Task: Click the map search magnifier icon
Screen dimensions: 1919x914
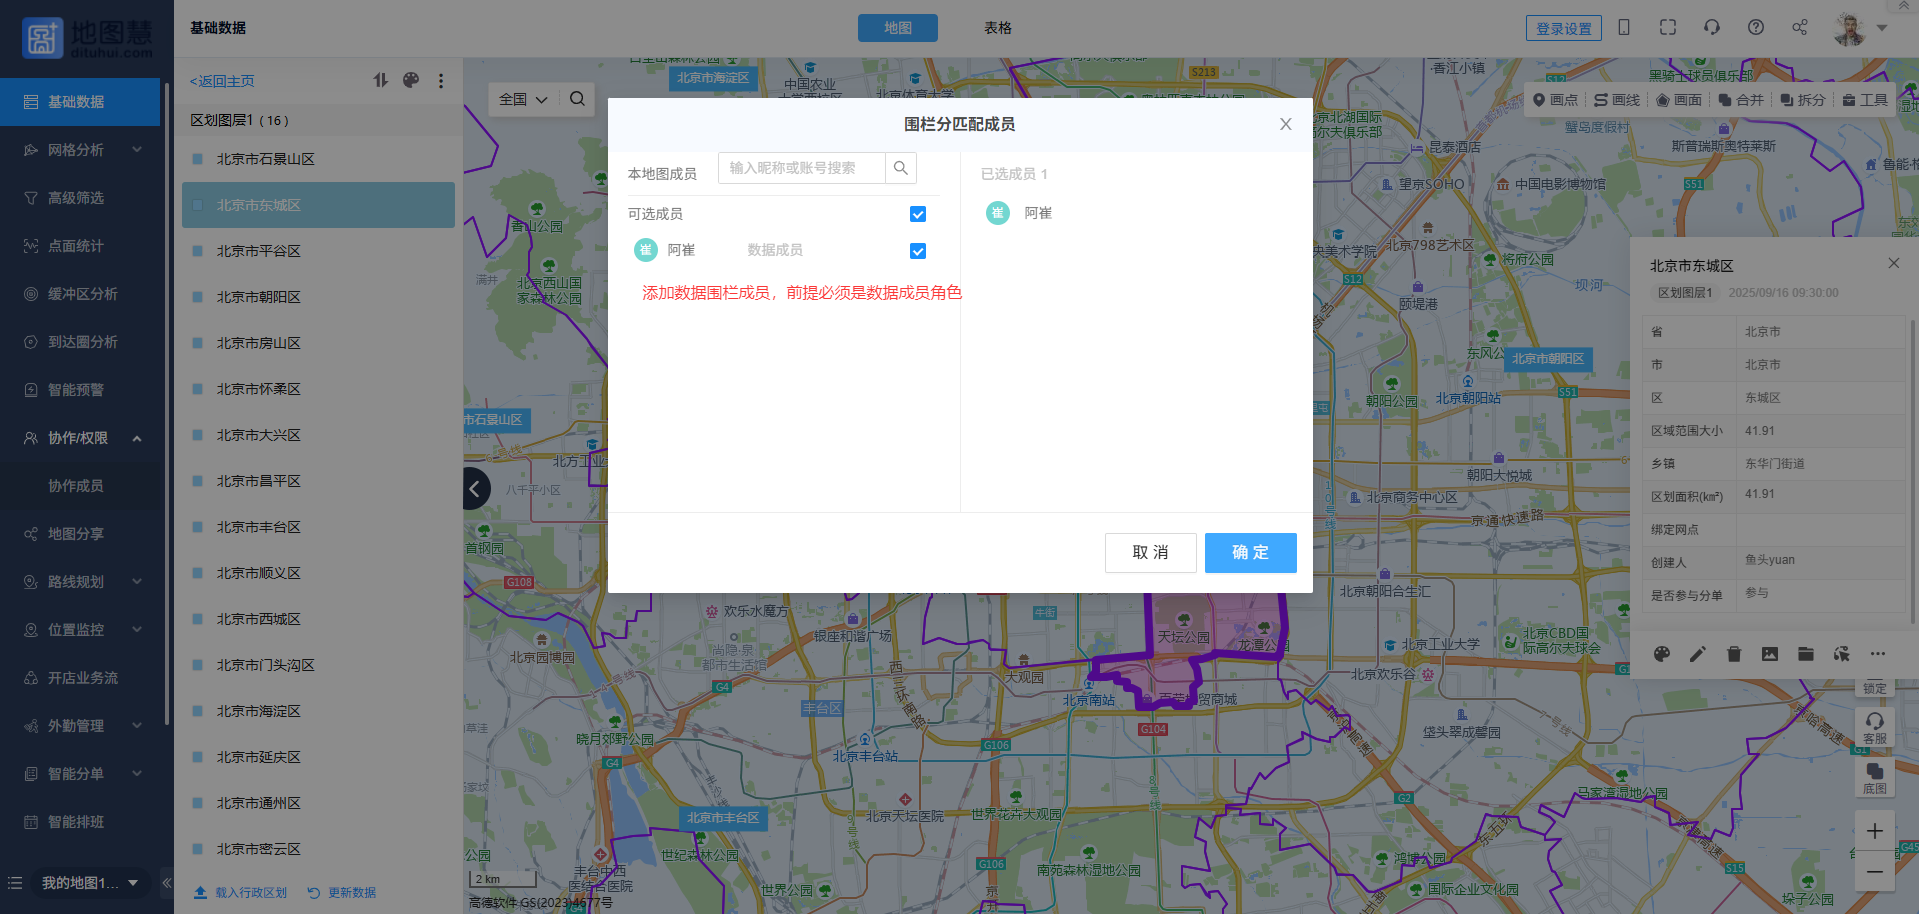Action: [577, 99]
